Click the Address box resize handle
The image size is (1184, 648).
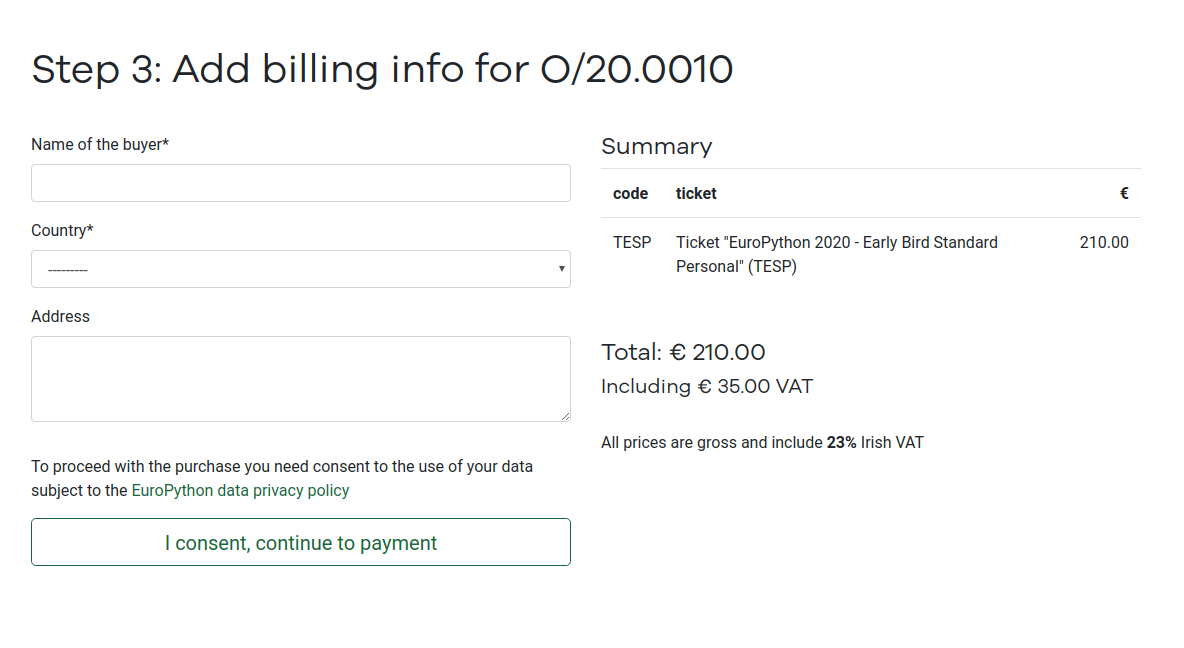565,416
